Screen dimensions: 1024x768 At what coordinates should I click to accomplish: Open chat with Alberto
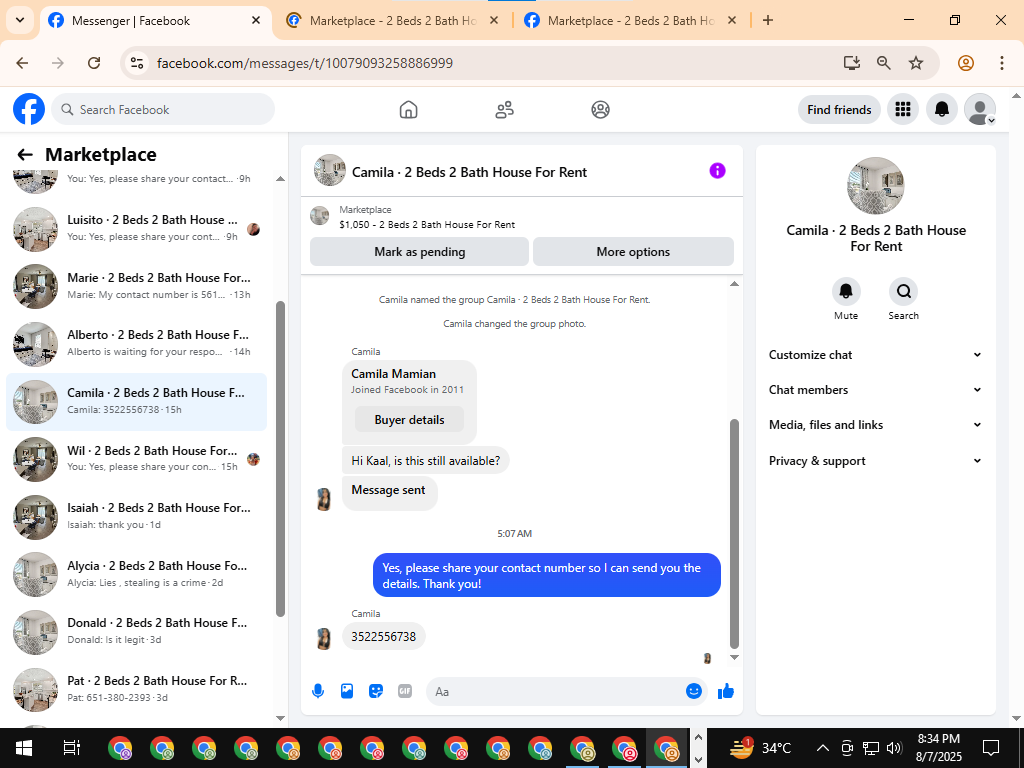pos(136,343)
